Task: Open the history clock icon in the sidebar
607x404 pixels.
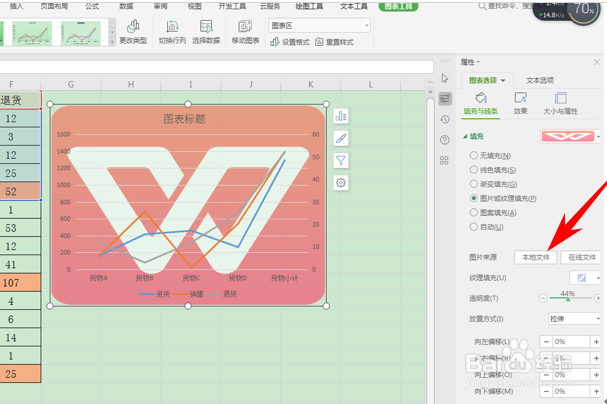Action: (x=445, y=120)
